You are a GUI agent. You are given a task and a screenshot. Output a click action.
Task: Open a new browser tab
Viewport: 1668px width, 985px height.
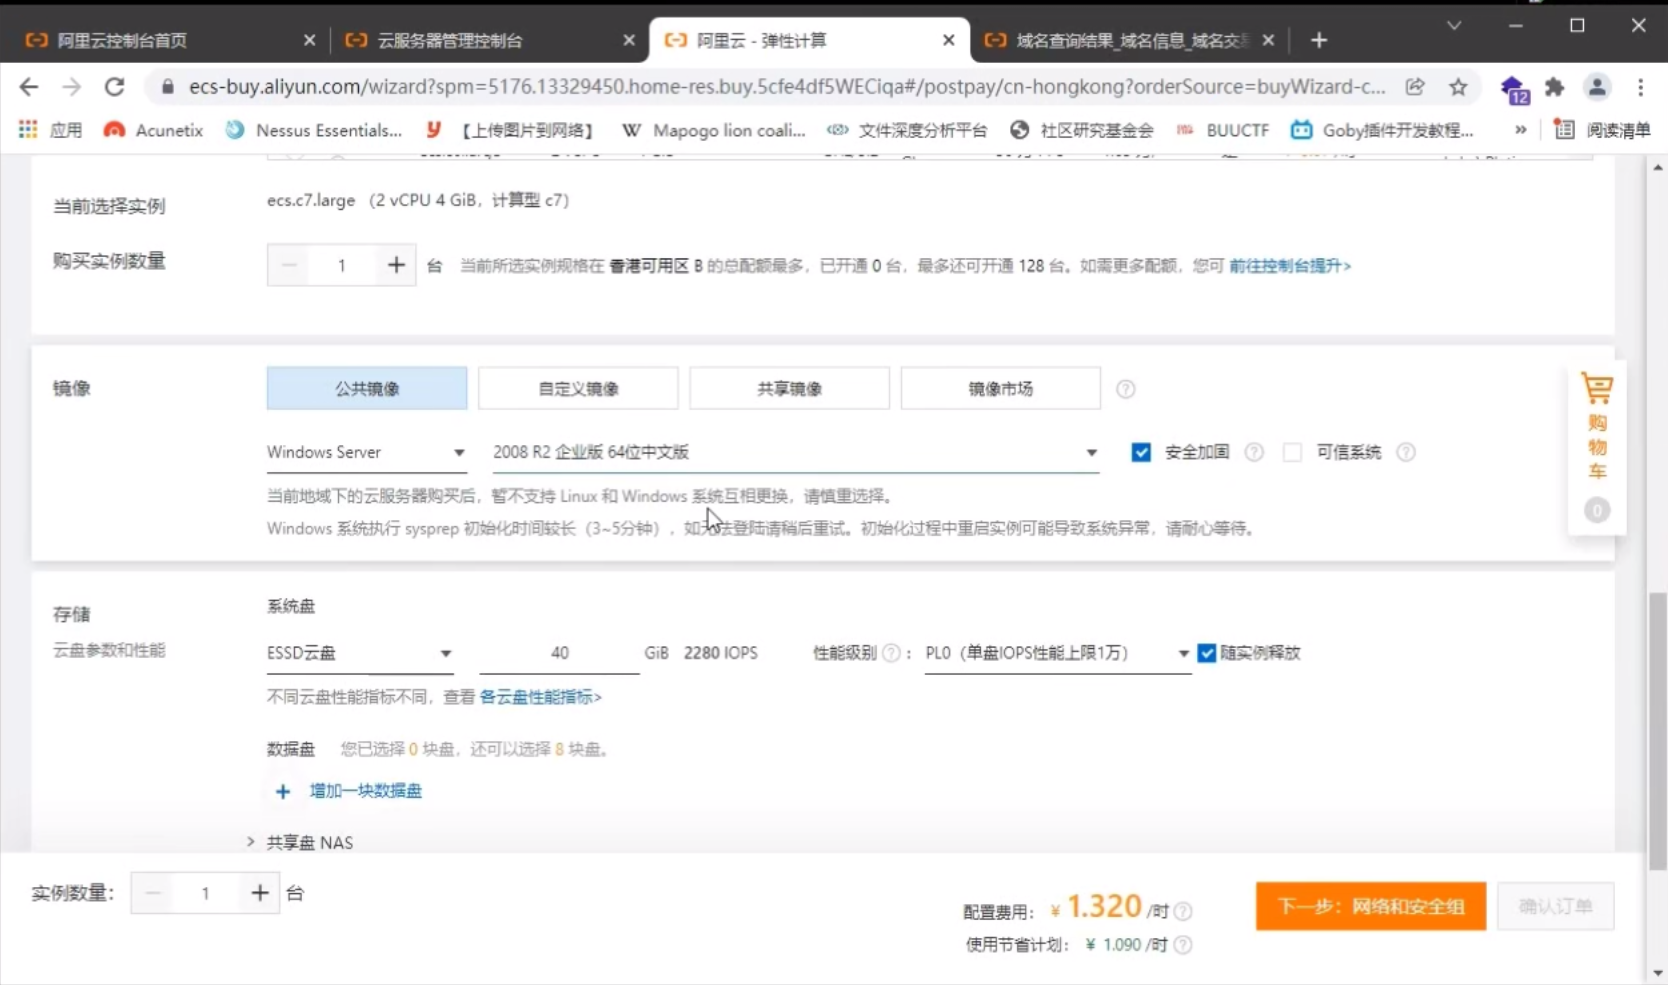point(1319,40)
